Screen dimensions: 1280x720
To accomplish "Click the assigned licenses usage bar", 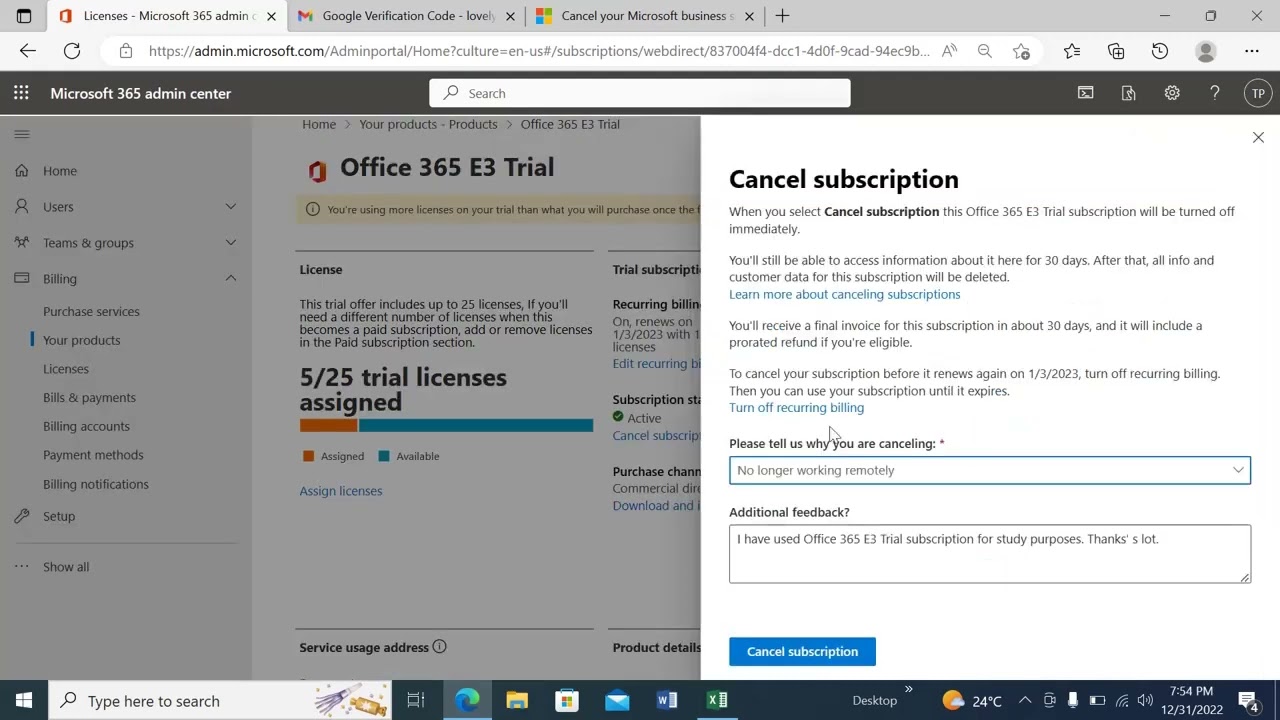I will tap(446, 426).
